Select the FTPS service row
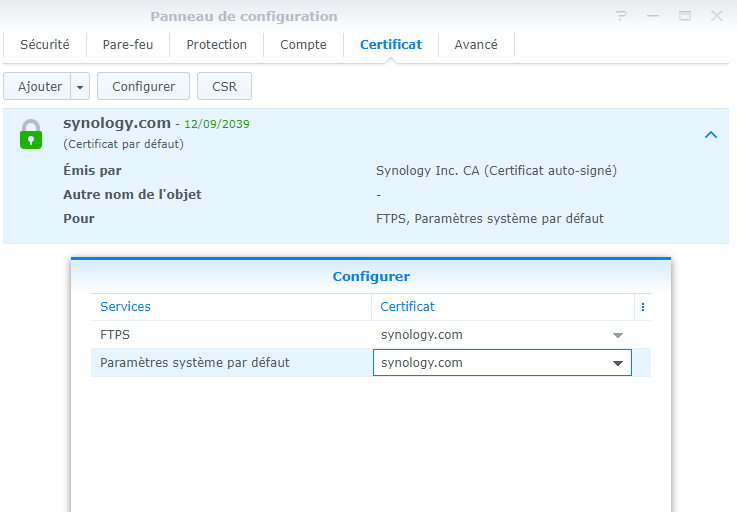737x512 pixels. tap(371, 335)
